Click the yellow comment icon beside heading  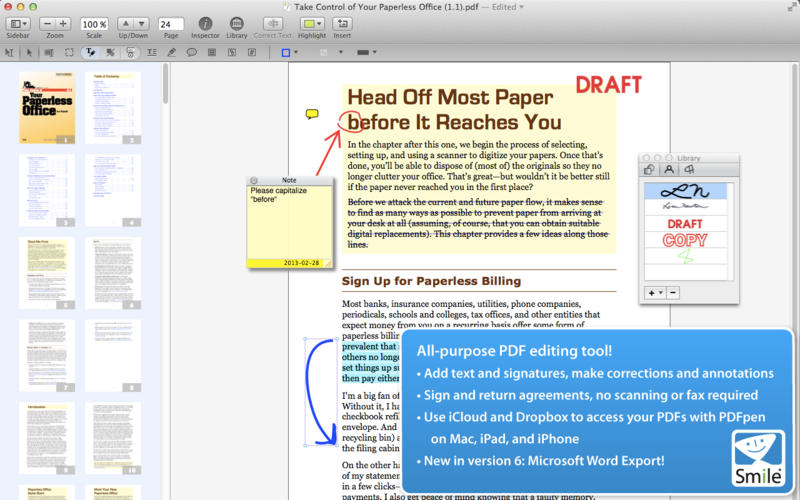pos(312,114)
